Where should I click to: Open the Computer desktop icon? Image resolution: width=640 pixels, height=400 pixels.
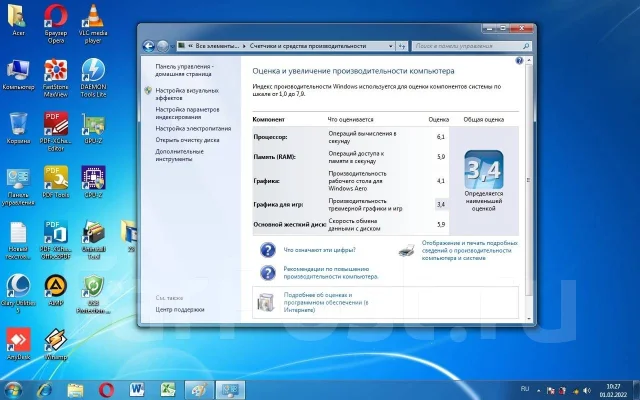tap(18, 75)
